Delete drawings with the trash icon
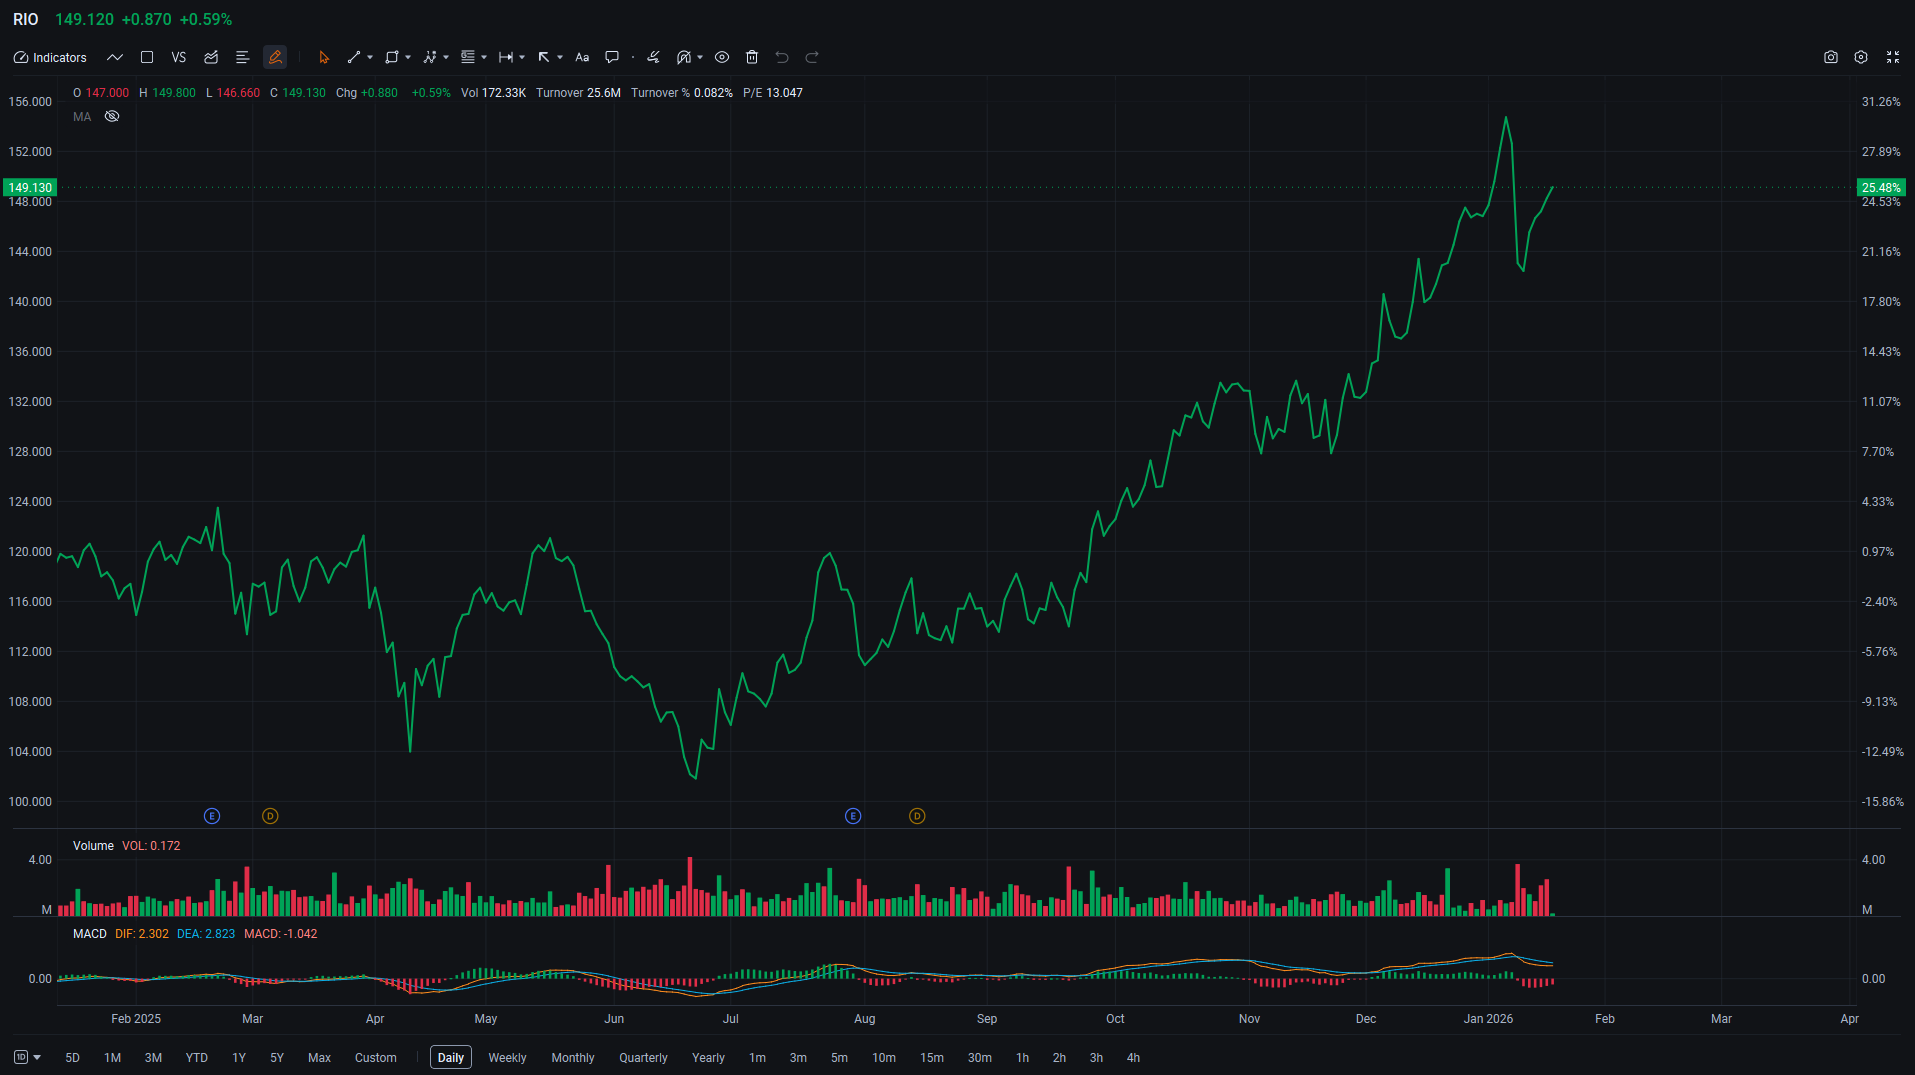 coord(752,58)
